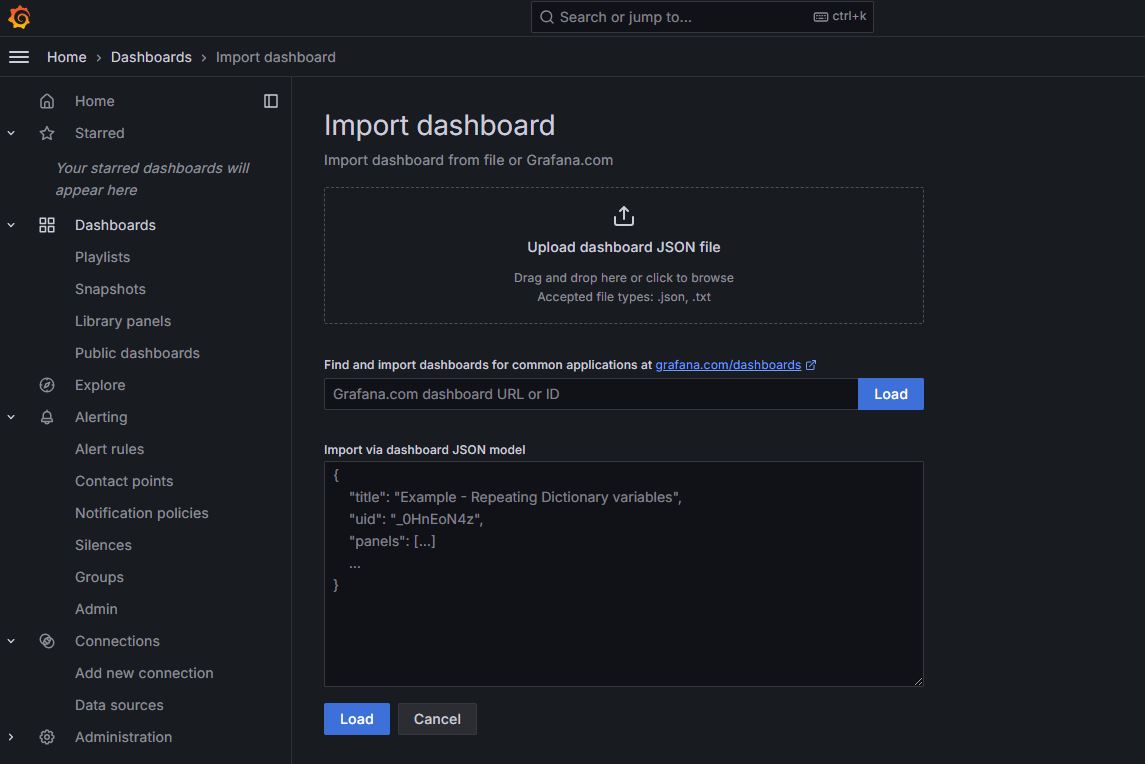The width and height of the screenshot is (1145, 764).
Task: Open the grafana.com/dashboards link
Action: click(x=728, y=365)
